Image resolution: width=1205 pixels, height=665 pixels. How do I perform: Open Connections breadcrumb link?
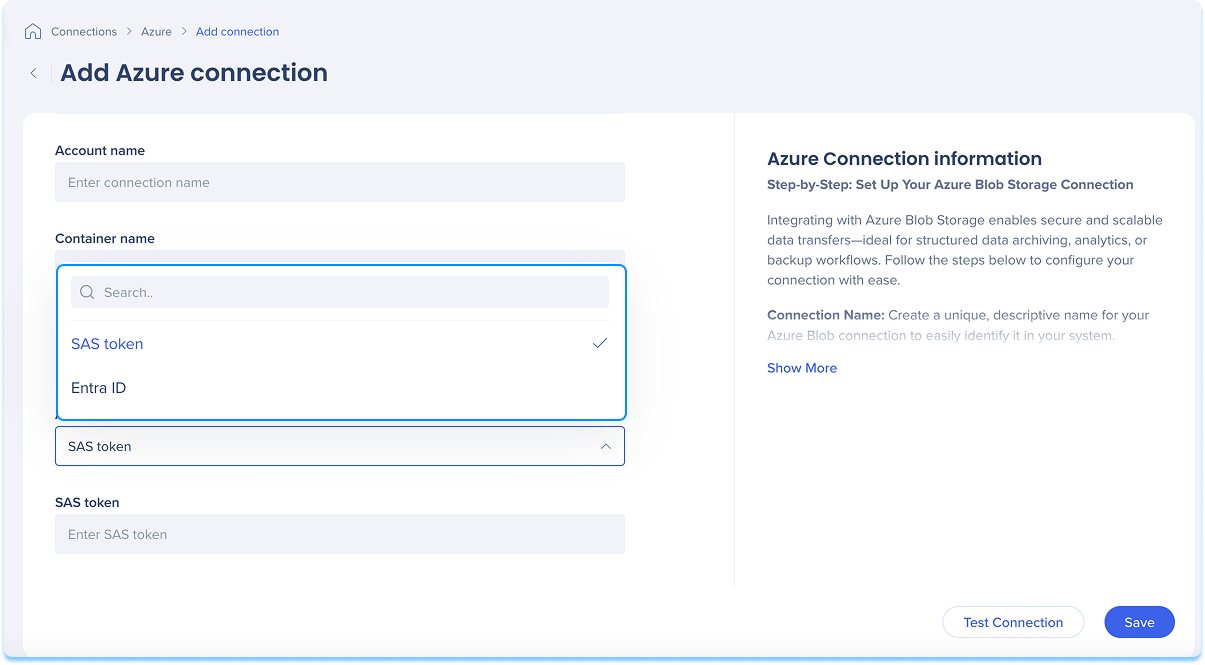[x=84, y=32]
